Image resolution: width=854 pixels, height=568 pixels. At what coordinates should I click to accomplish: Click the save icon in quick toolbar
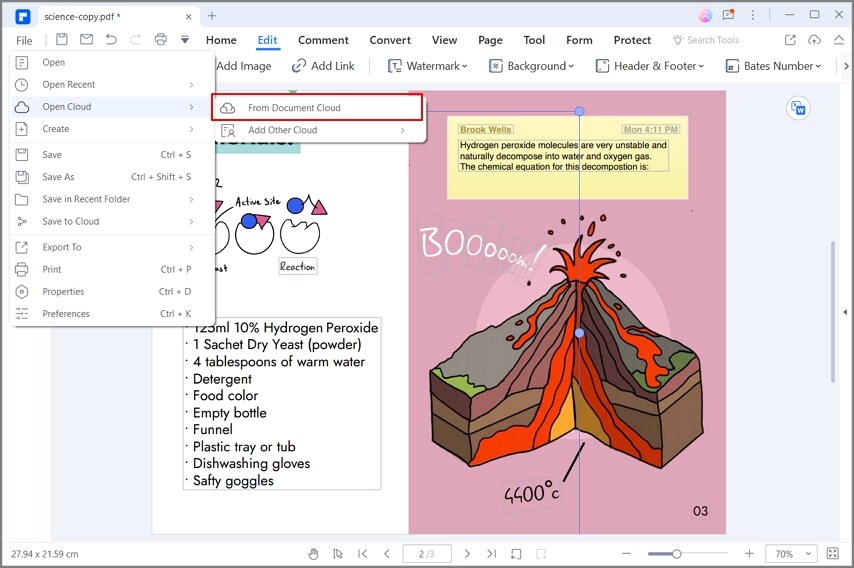coord(62,39)
